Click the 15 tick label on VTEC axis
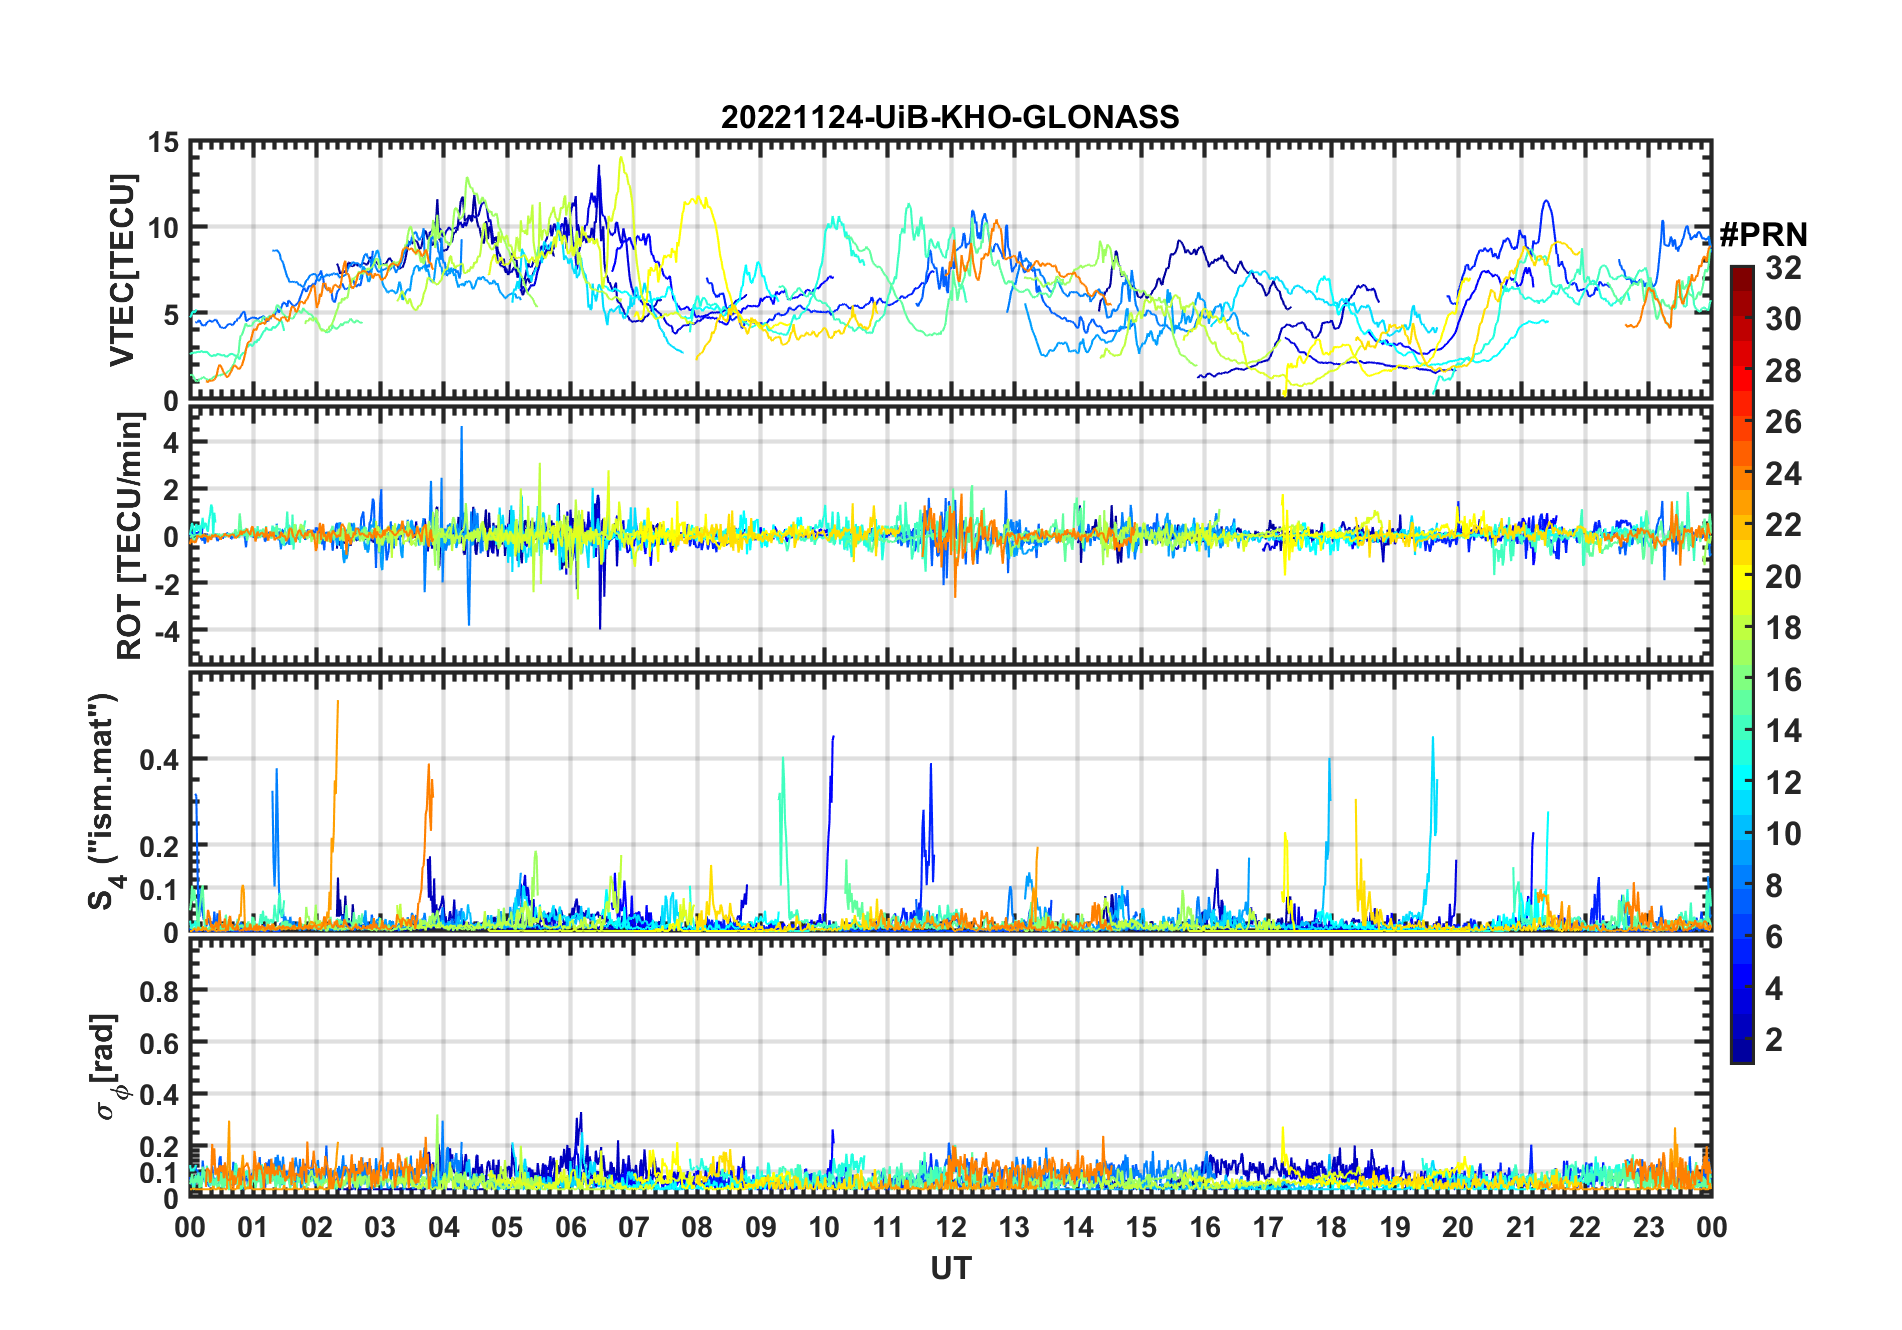Image resolution: width=1902 pixels, height=1330 pixels. coord(163,143)
